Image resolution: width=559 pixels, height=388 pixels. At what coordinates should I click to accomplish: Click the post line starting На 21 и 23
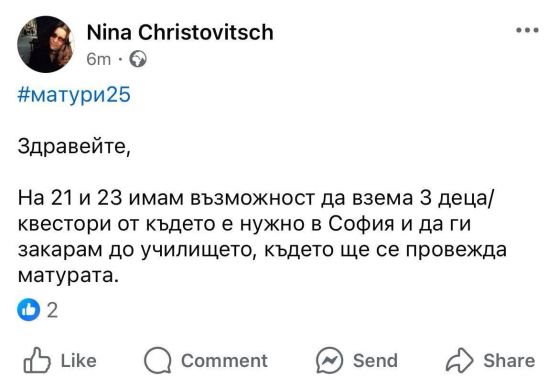(x=255, y=199)
